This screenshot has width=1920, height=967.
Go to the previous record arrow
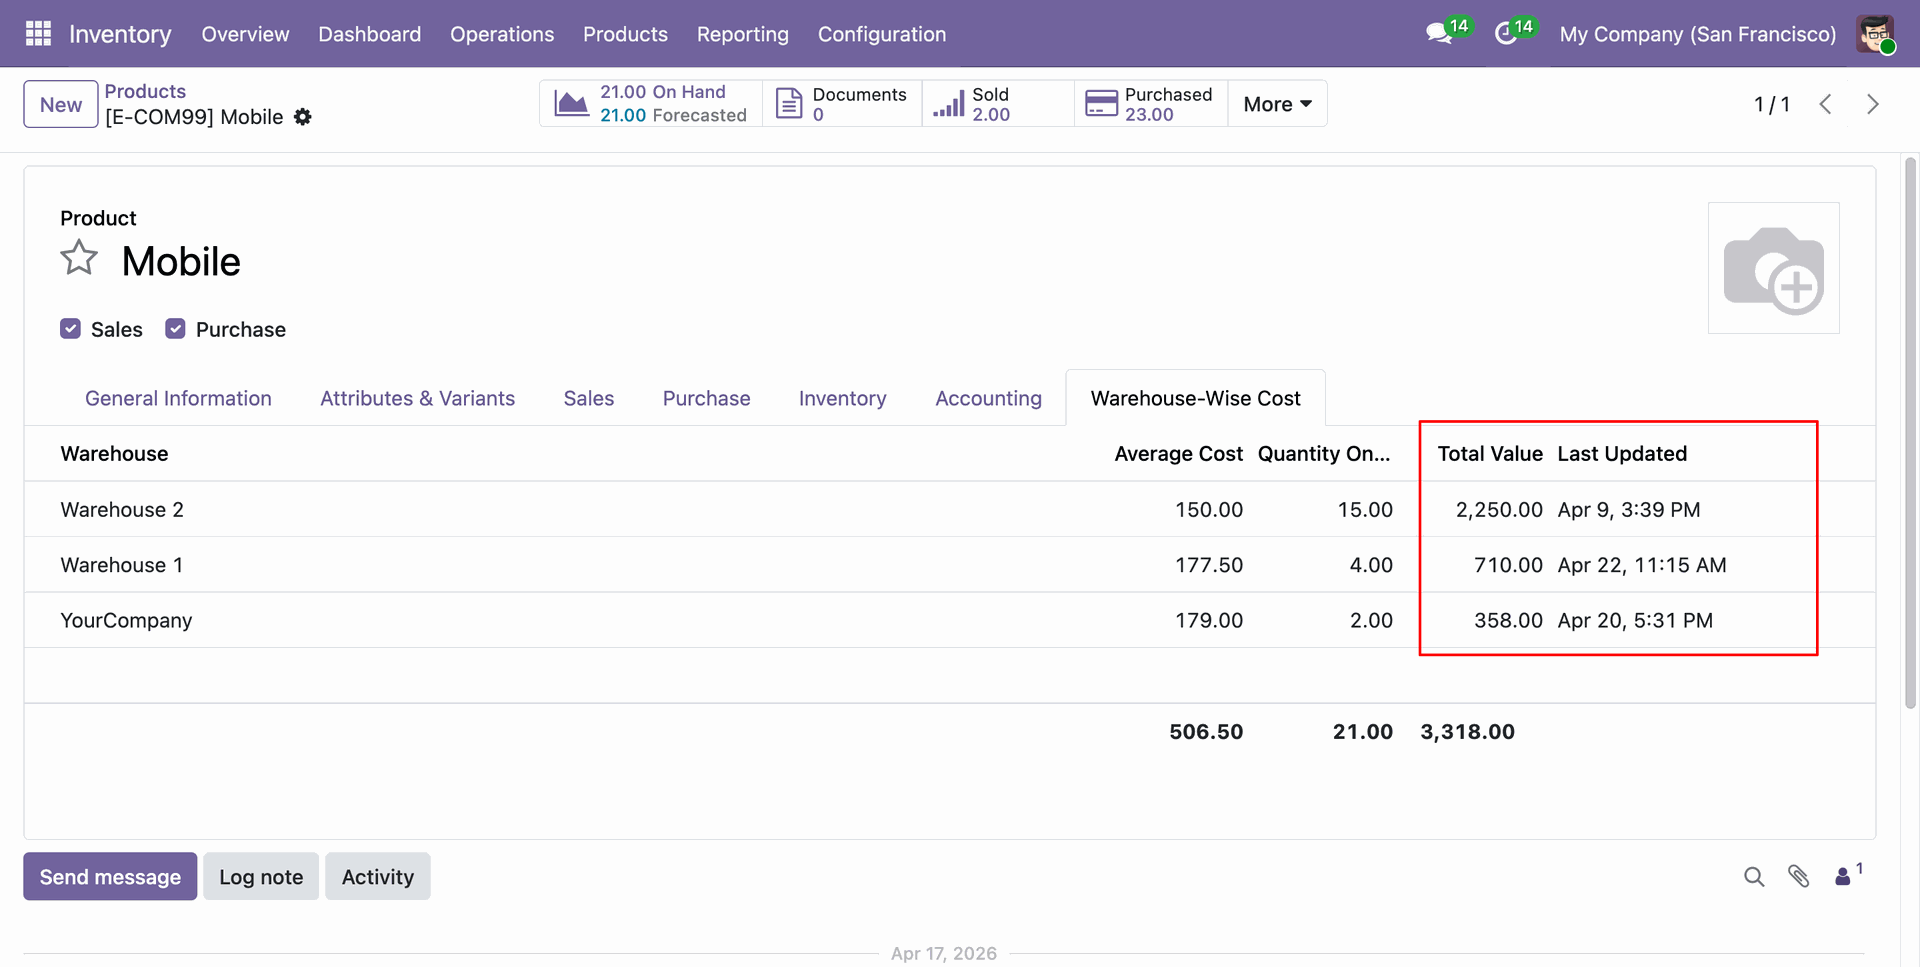(x=1825, y=104)
